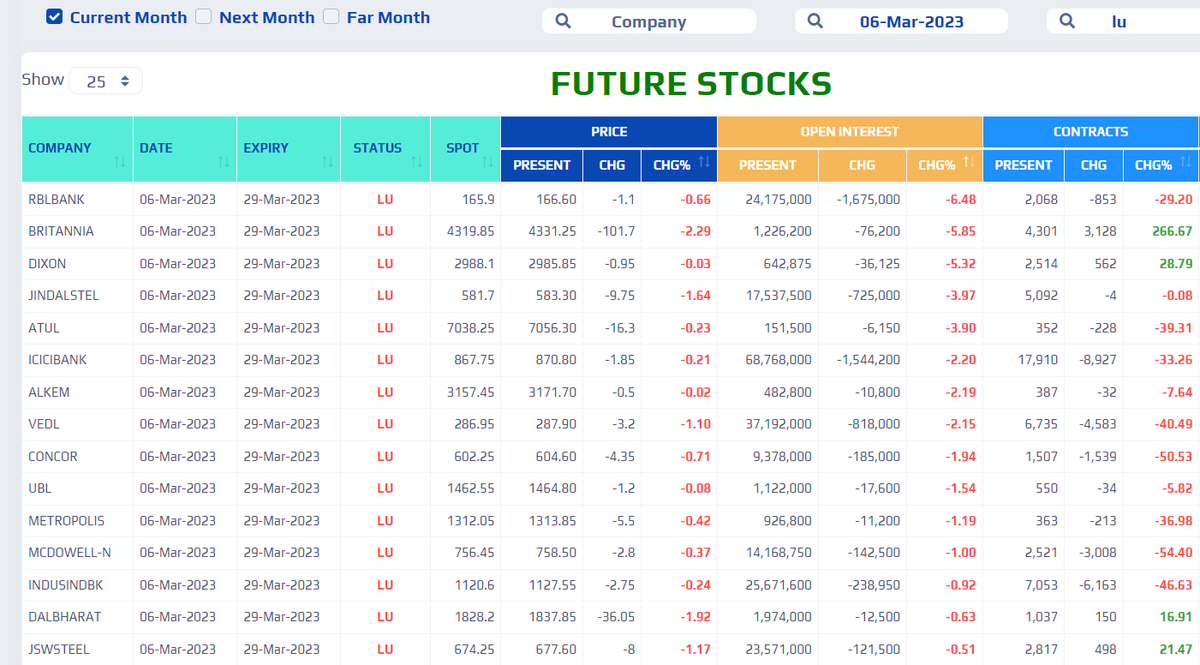Click the date search magnifier icon
The width and height of the screenshot is (1200, 665).
pos(815,21)
